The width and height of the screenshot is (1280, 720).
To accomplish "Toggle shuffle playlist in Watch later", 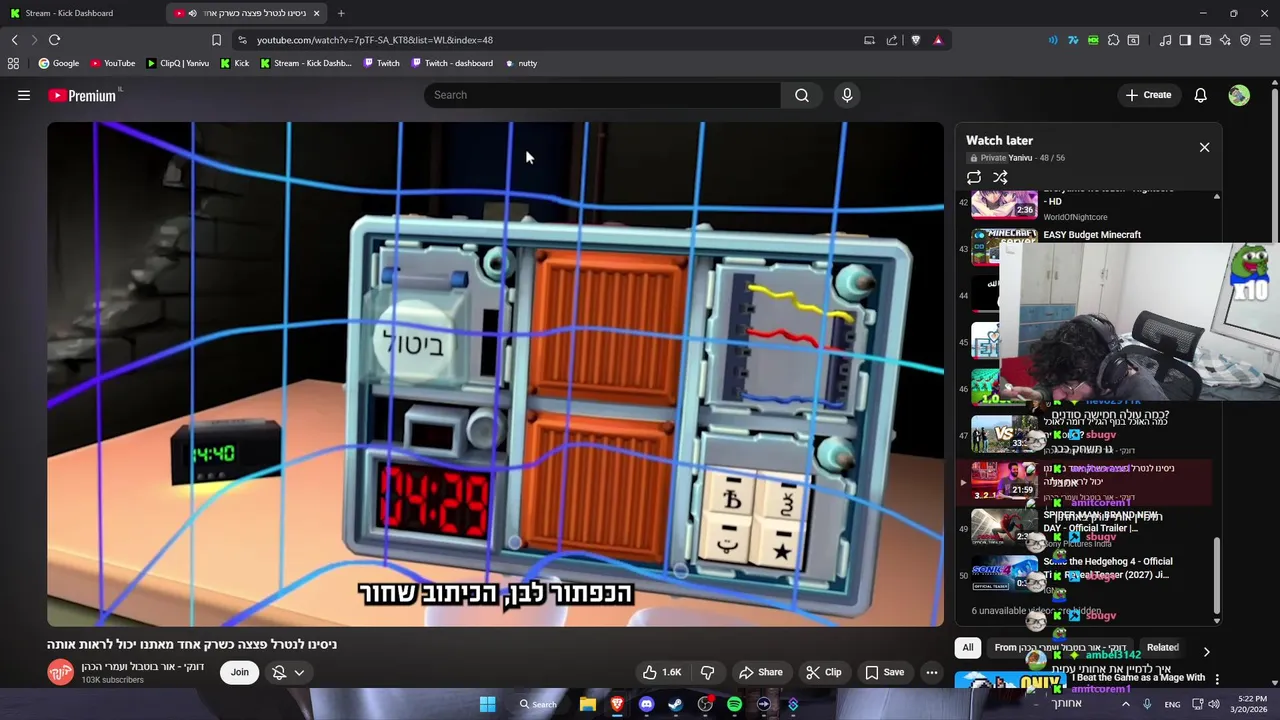I will coord(1000,177).
